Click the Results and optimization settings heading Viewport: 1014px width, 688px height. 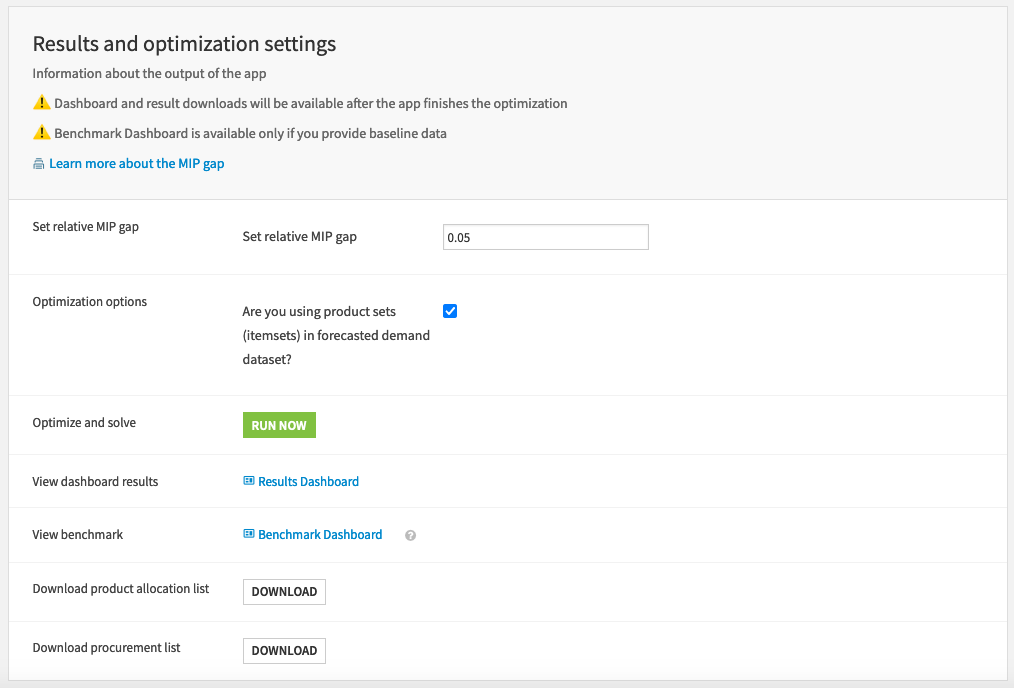(184, 44)
